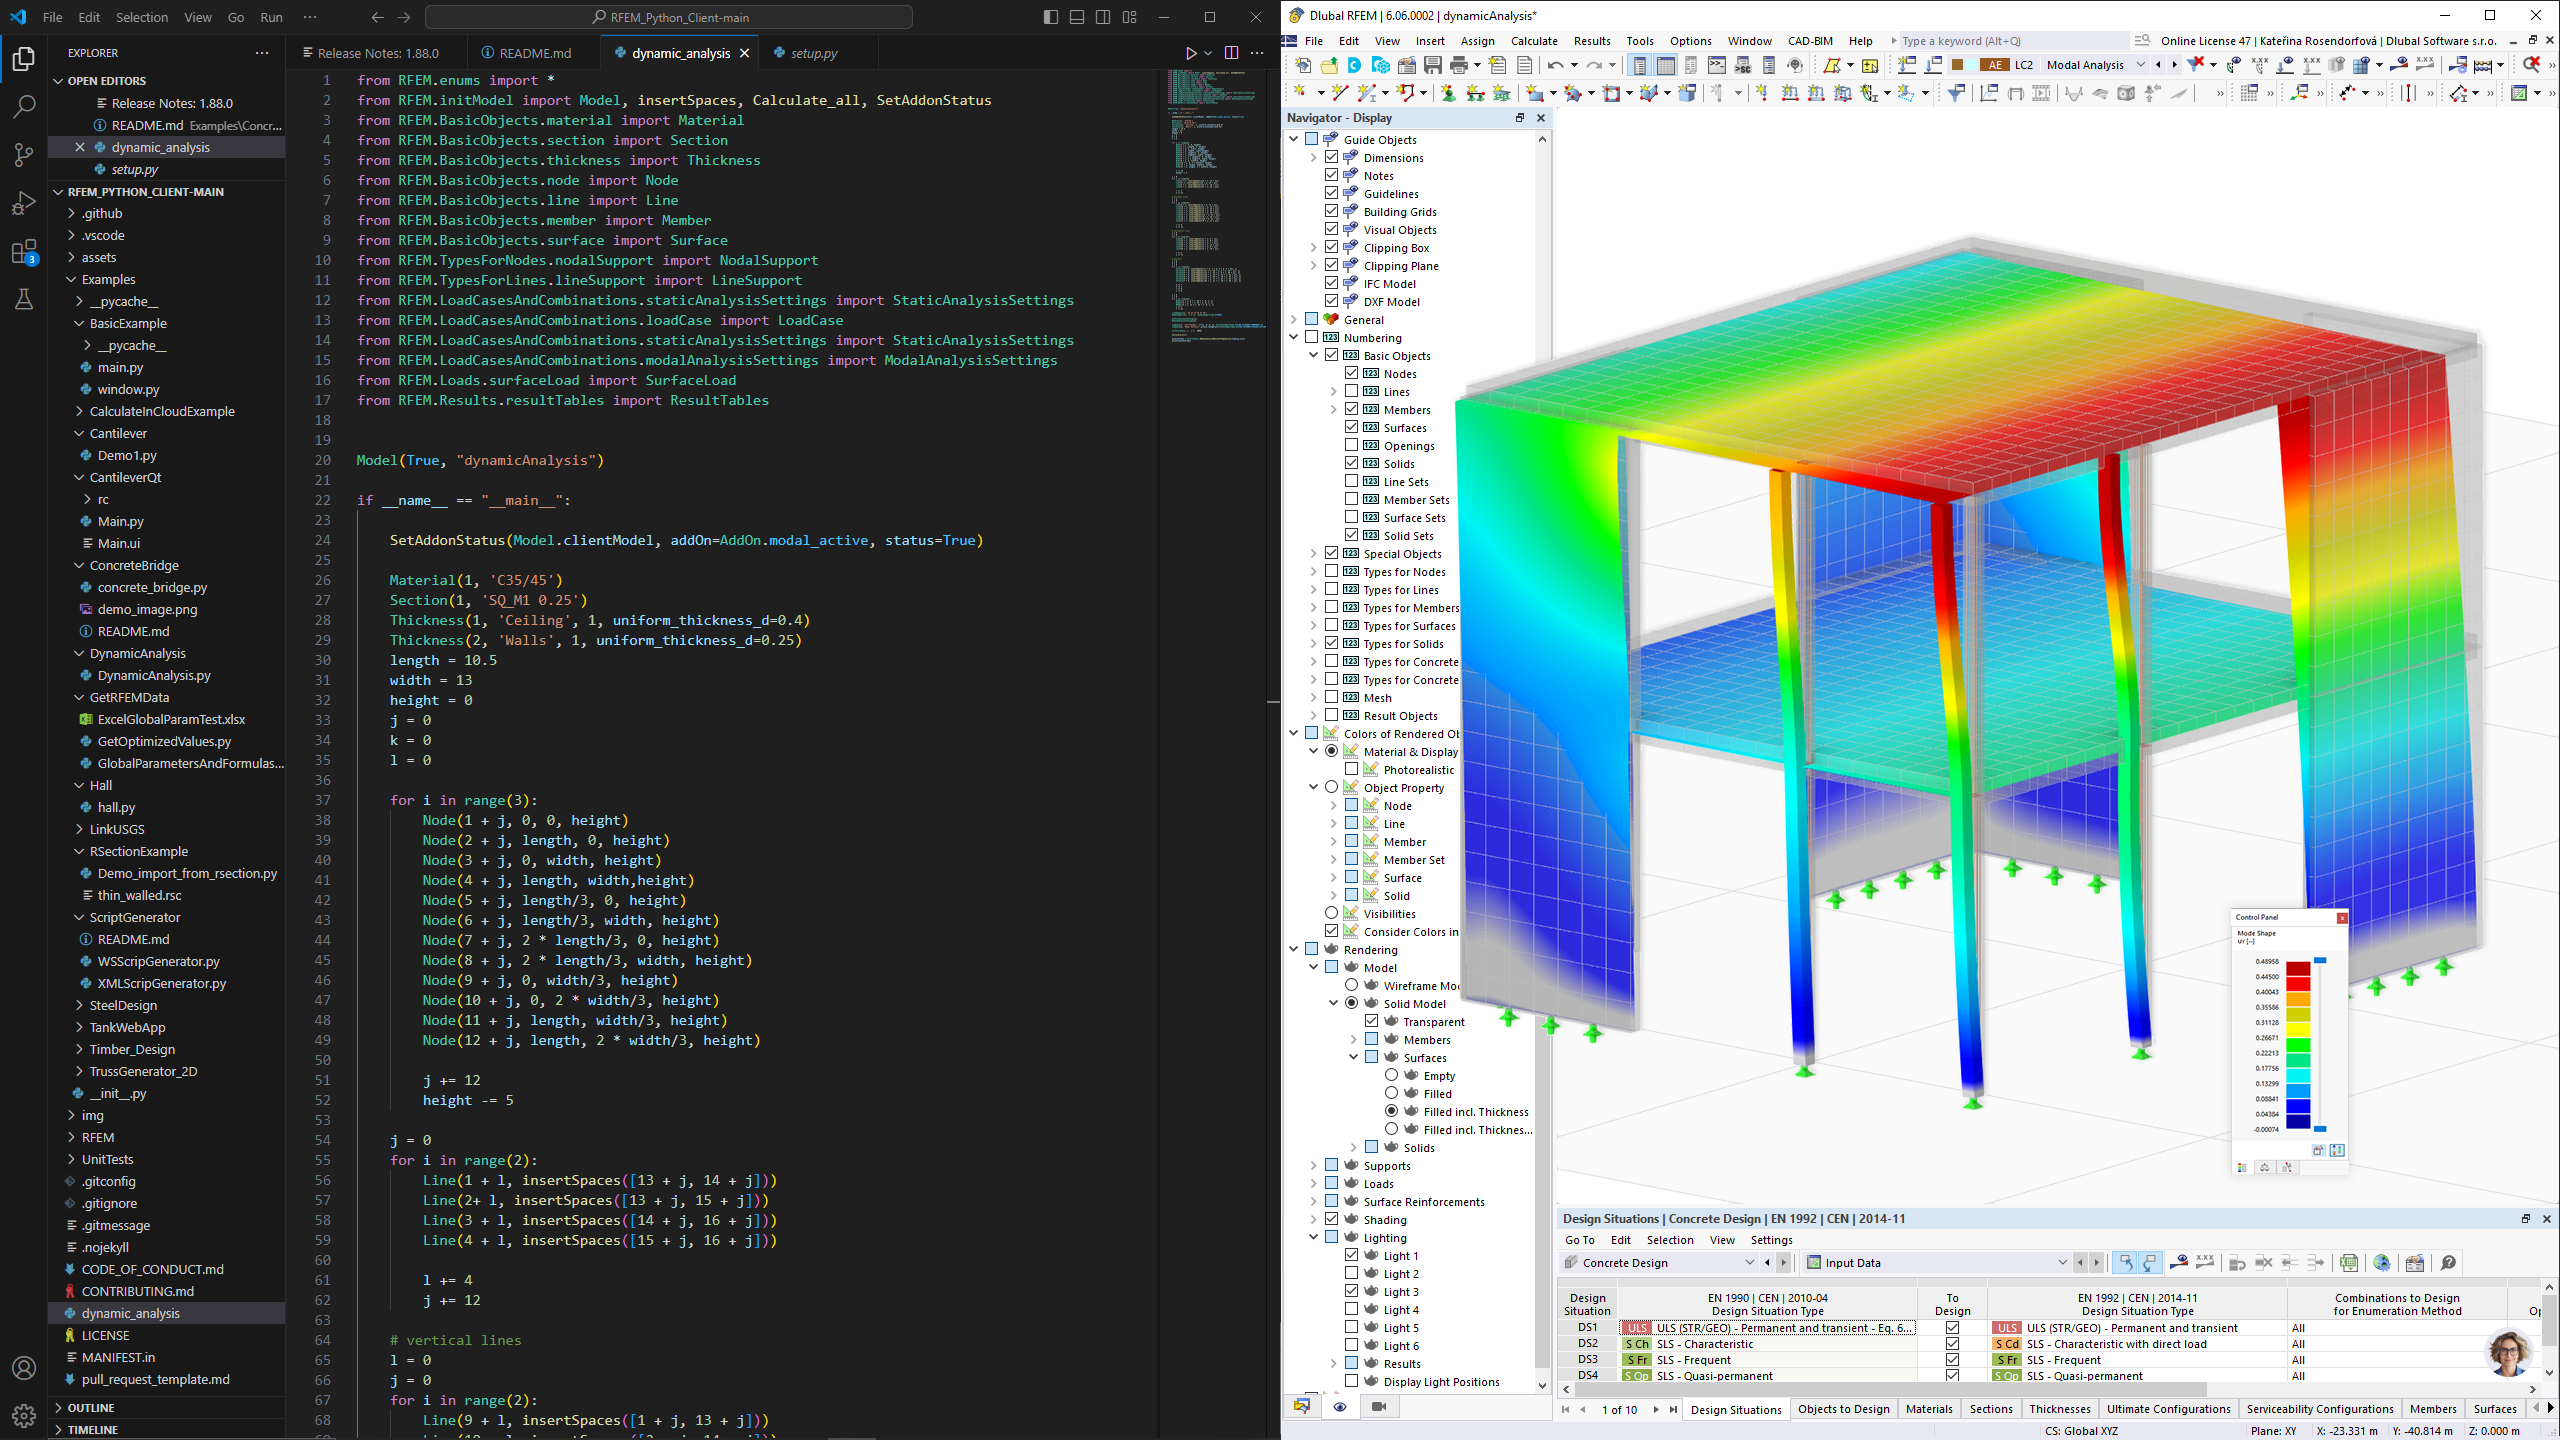Toggle the Filled incl. Thickness radio button
The image size is (2560, 1440).
click(1394, 1111)
